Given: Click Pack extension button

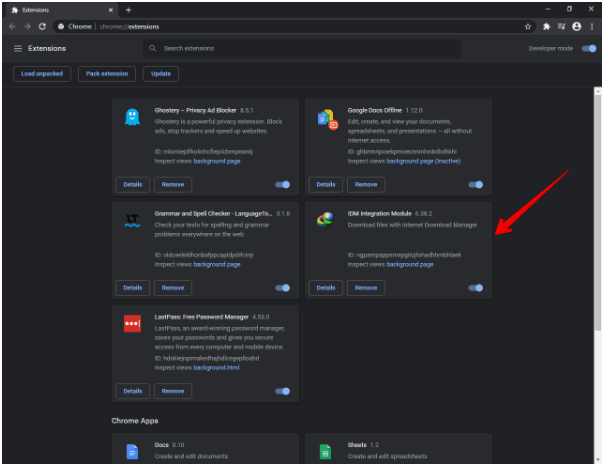Looking at the screenshot, I should click(x=107, y=74).
